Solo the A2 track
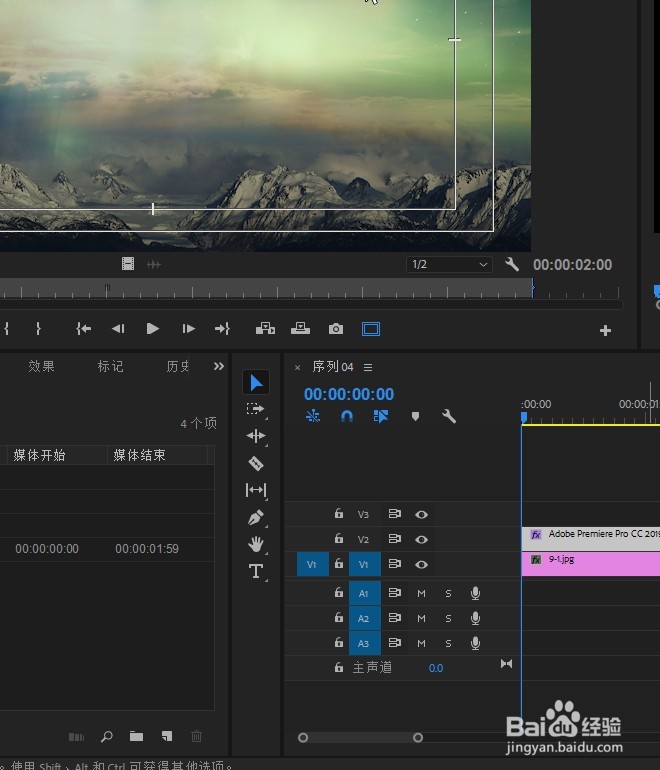 448,618
